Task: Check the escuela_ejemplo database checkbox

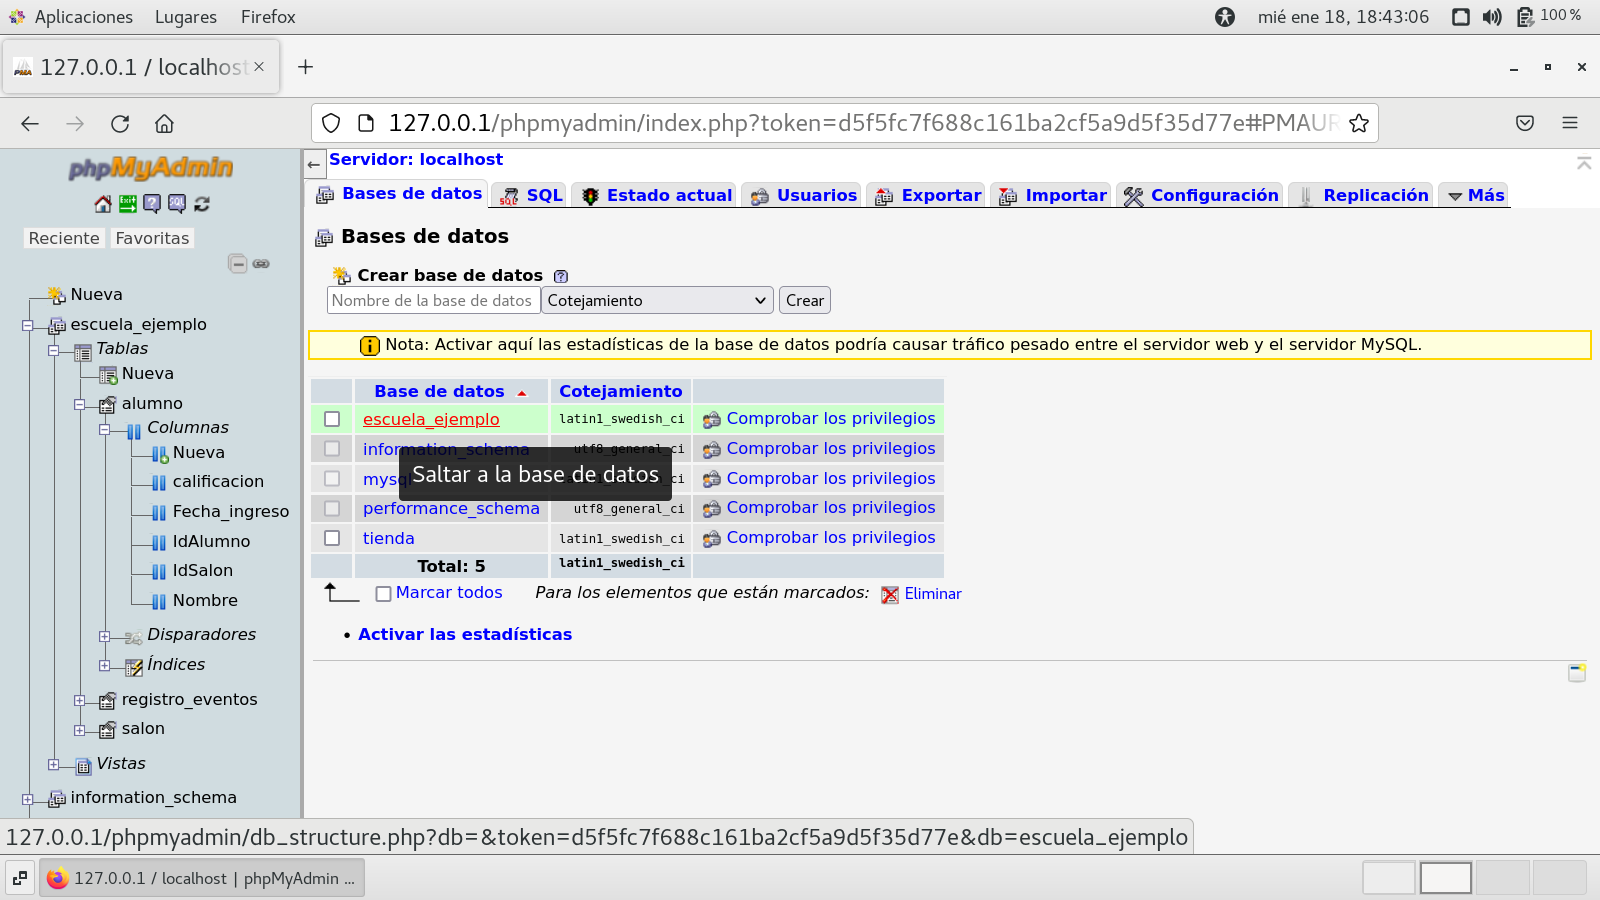Action: coord(332,419)
